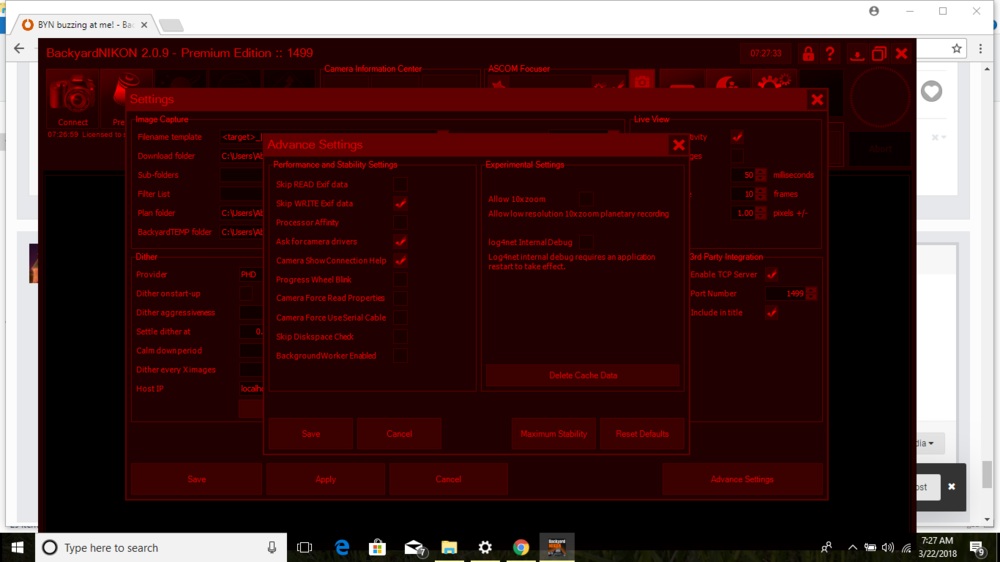Enable the Skip Diskspace Check checkbox
The height and width of the screenshot is (562, 1000).
click(400, 336)
